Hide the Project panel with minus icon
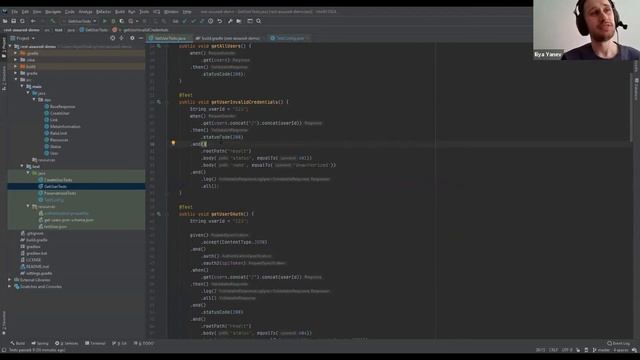 pyautogui.click(x=141, y=38)
